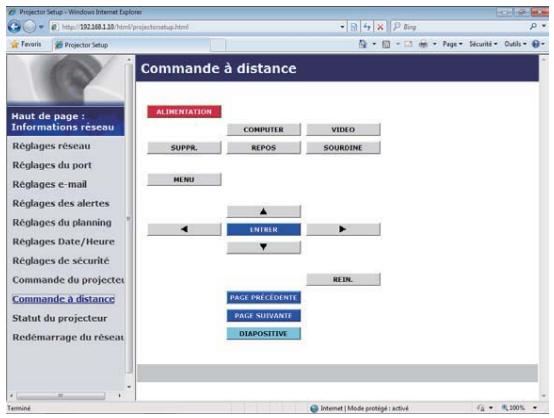This screenshot has height=418, width=554.
Task: Click the Read mail icon
Action: tap(408, 44)
